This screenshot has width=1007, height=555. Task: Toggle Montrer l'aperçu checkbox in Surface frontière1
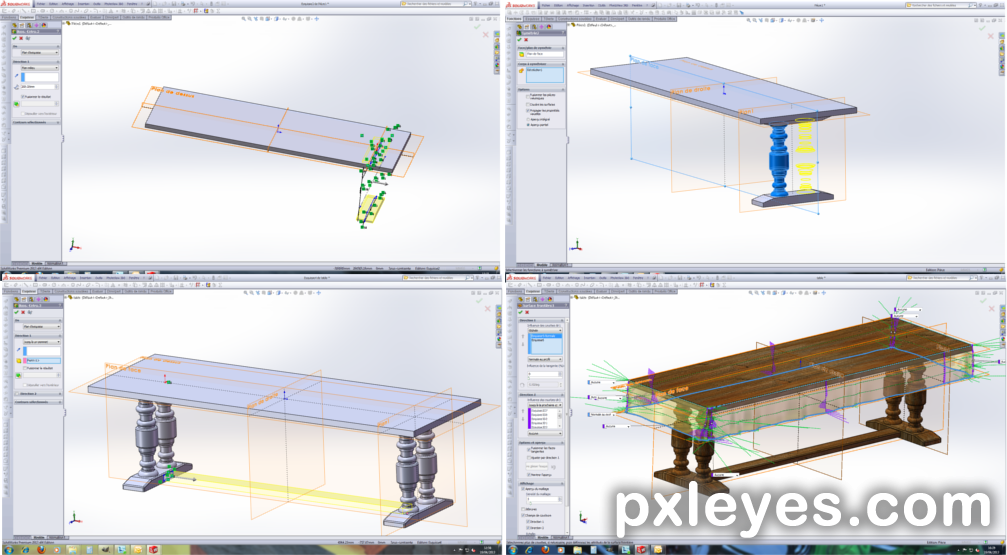[529, 475]
